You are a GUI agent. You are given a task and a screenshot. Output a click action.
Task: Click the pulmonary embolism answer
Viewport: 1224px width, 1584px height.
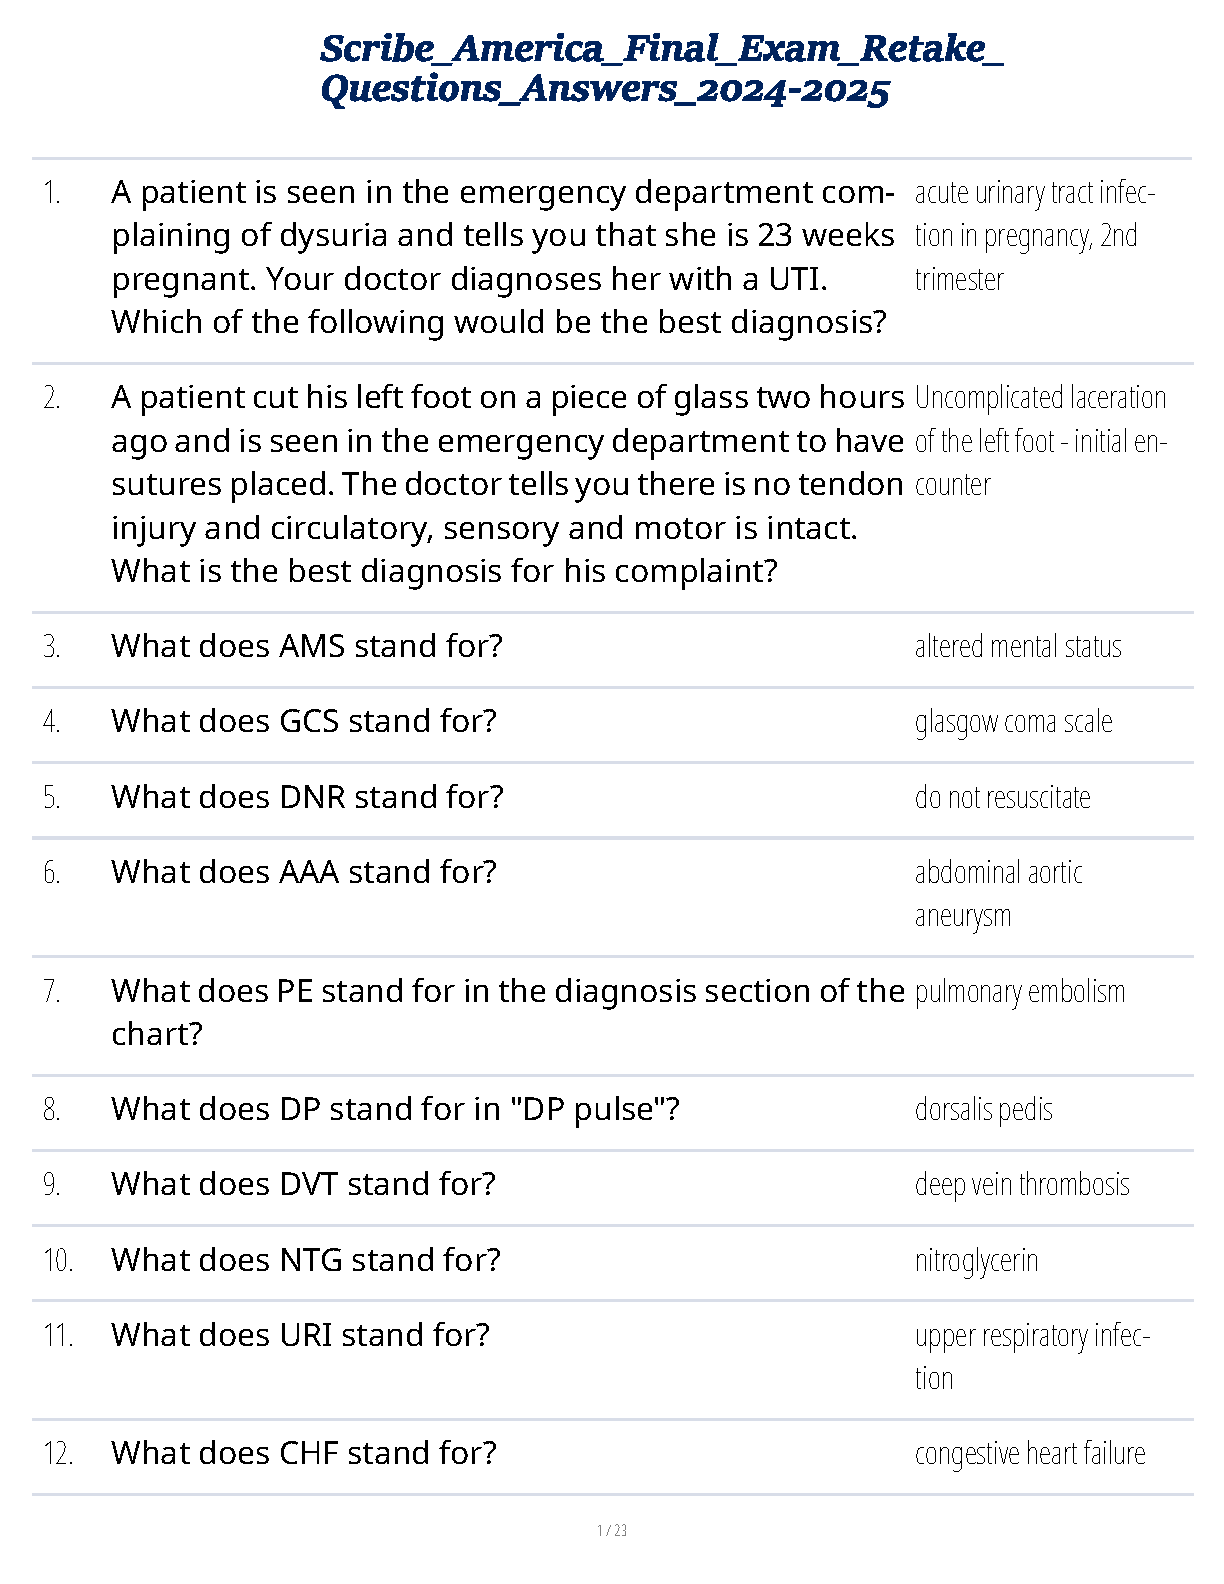click(x=1020, y=992)
